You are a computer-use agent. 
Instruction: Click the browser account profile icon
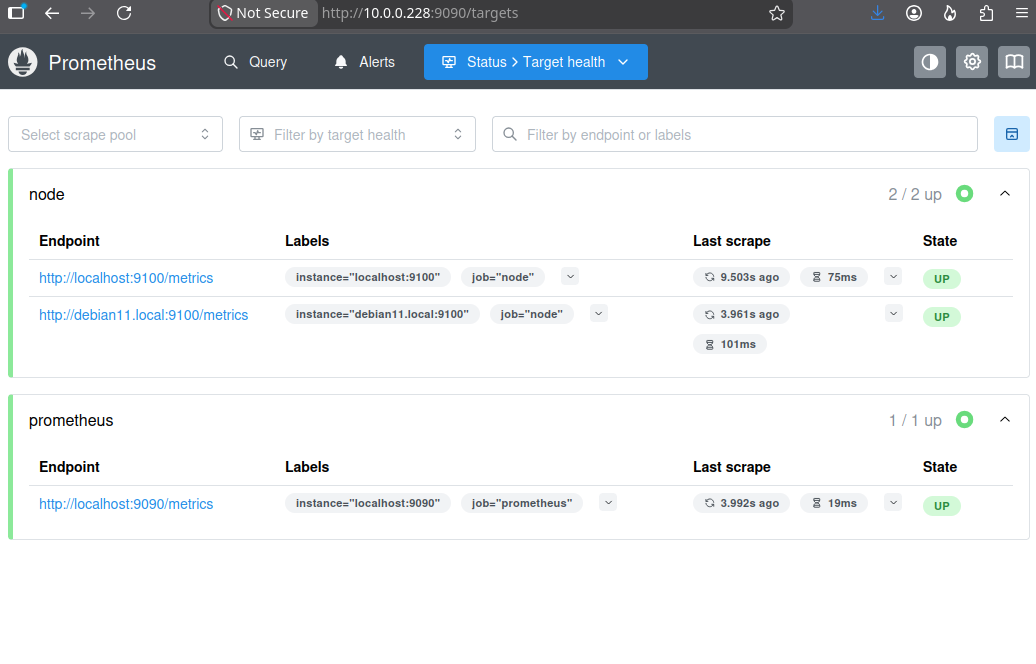tap(914, 13)
